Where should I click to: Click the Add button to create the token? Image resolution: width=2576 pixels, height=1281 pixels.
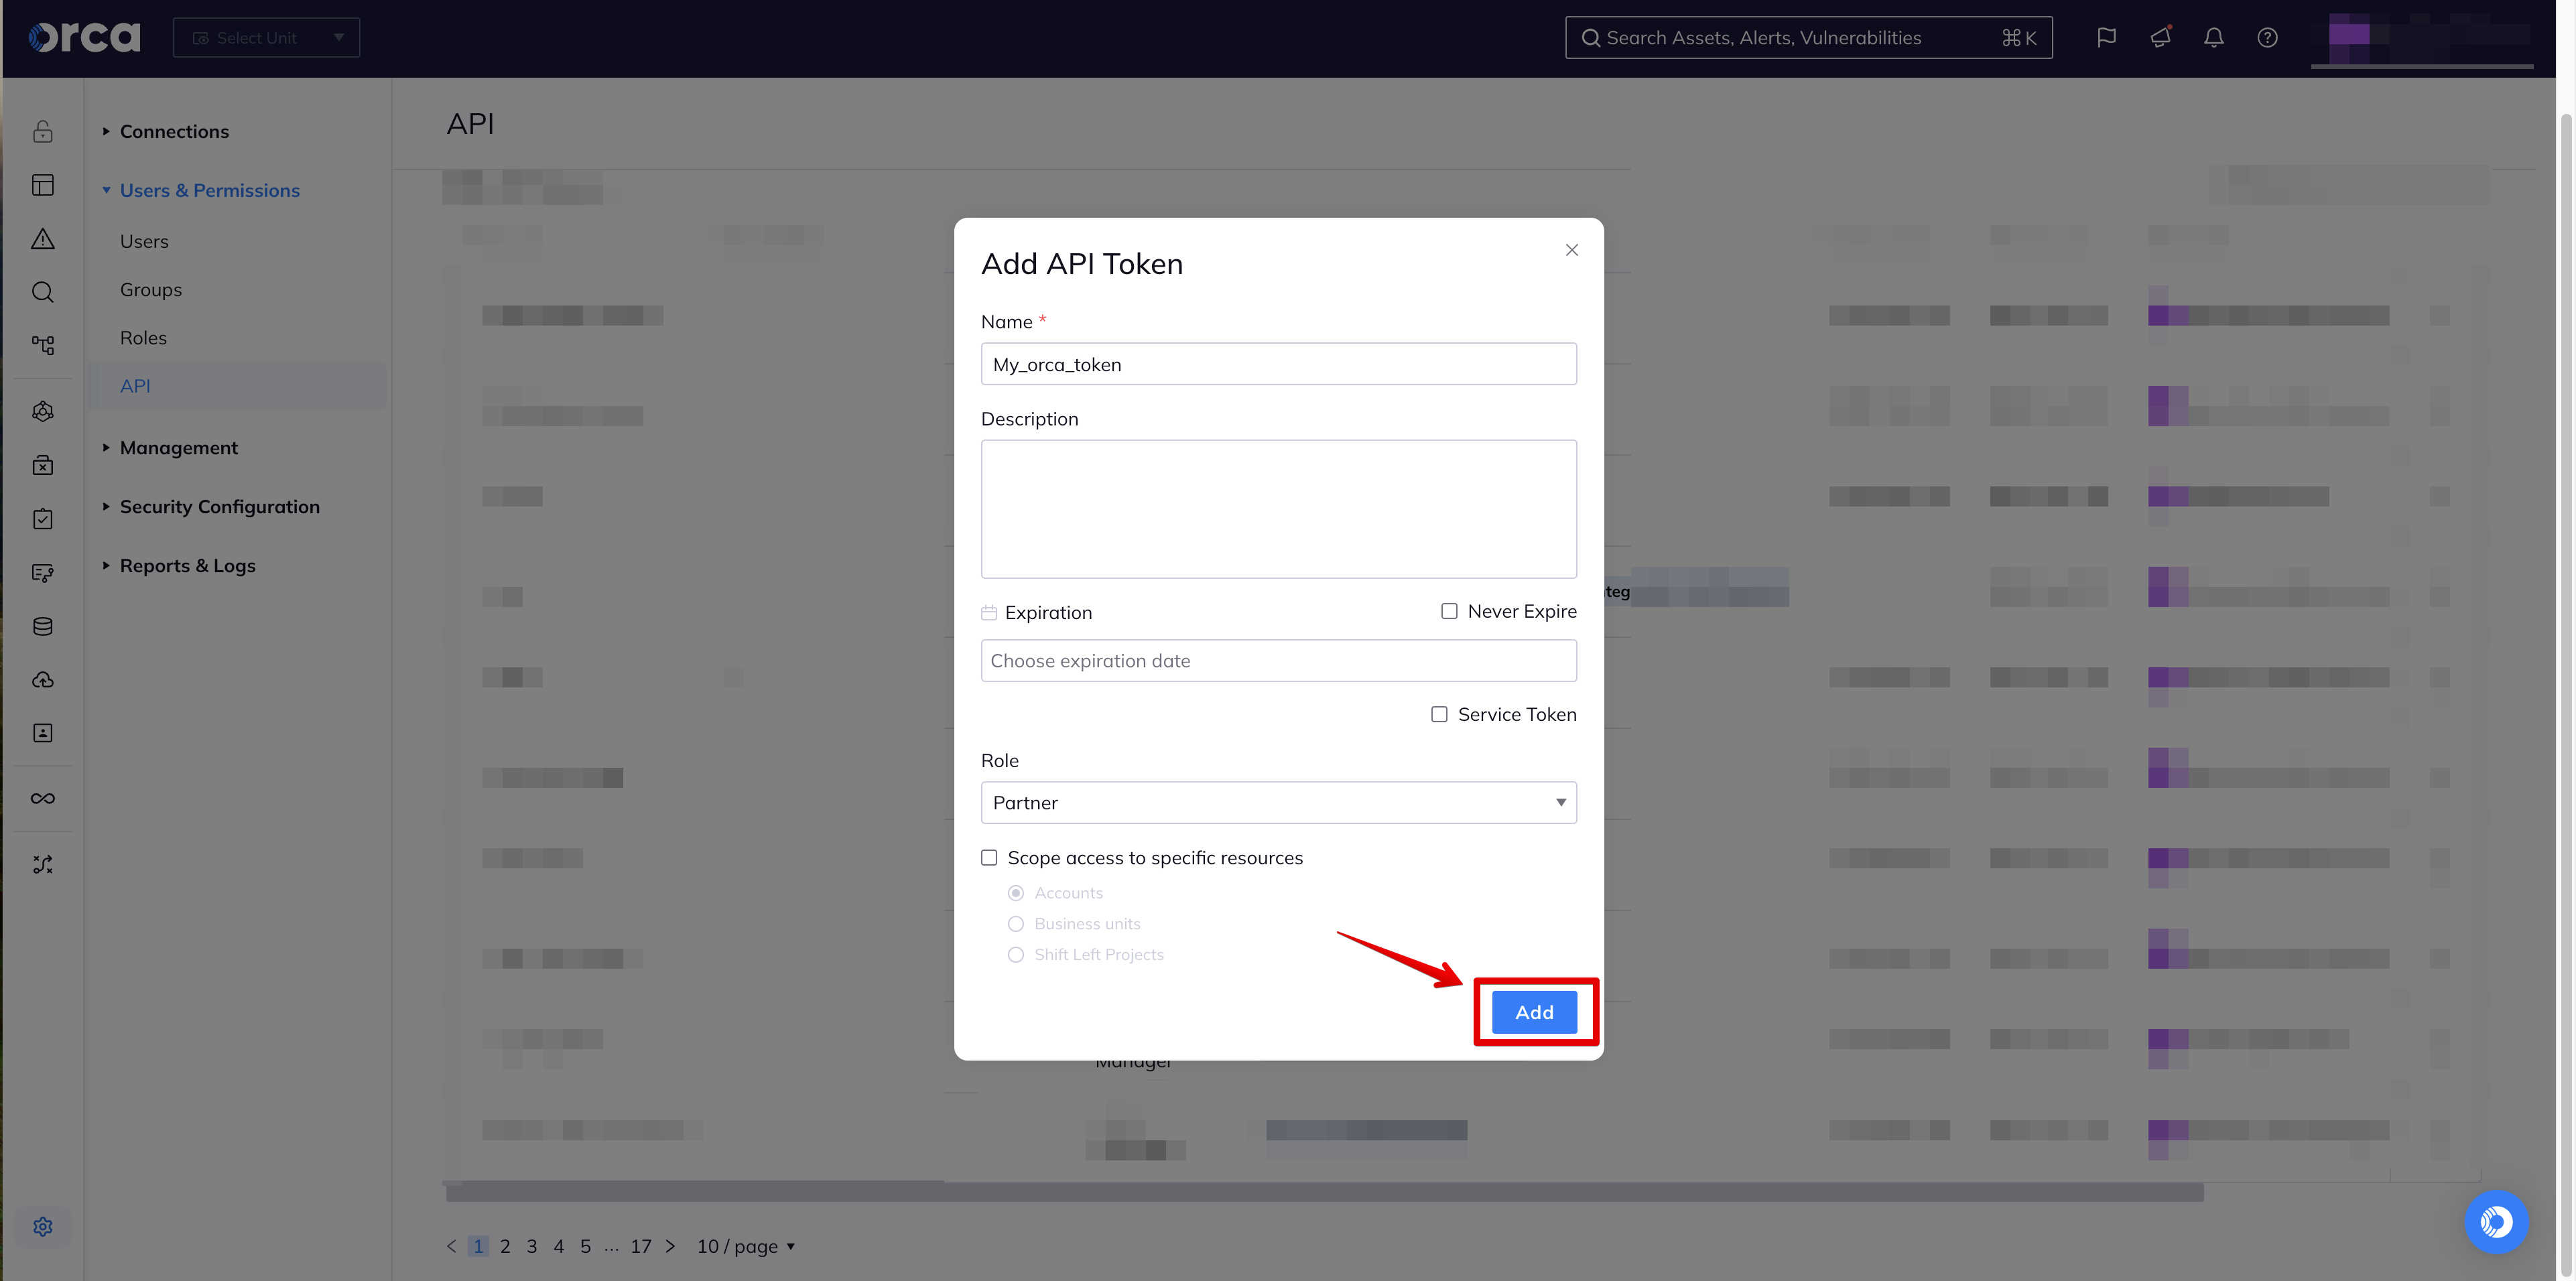coord(1534,1011)
